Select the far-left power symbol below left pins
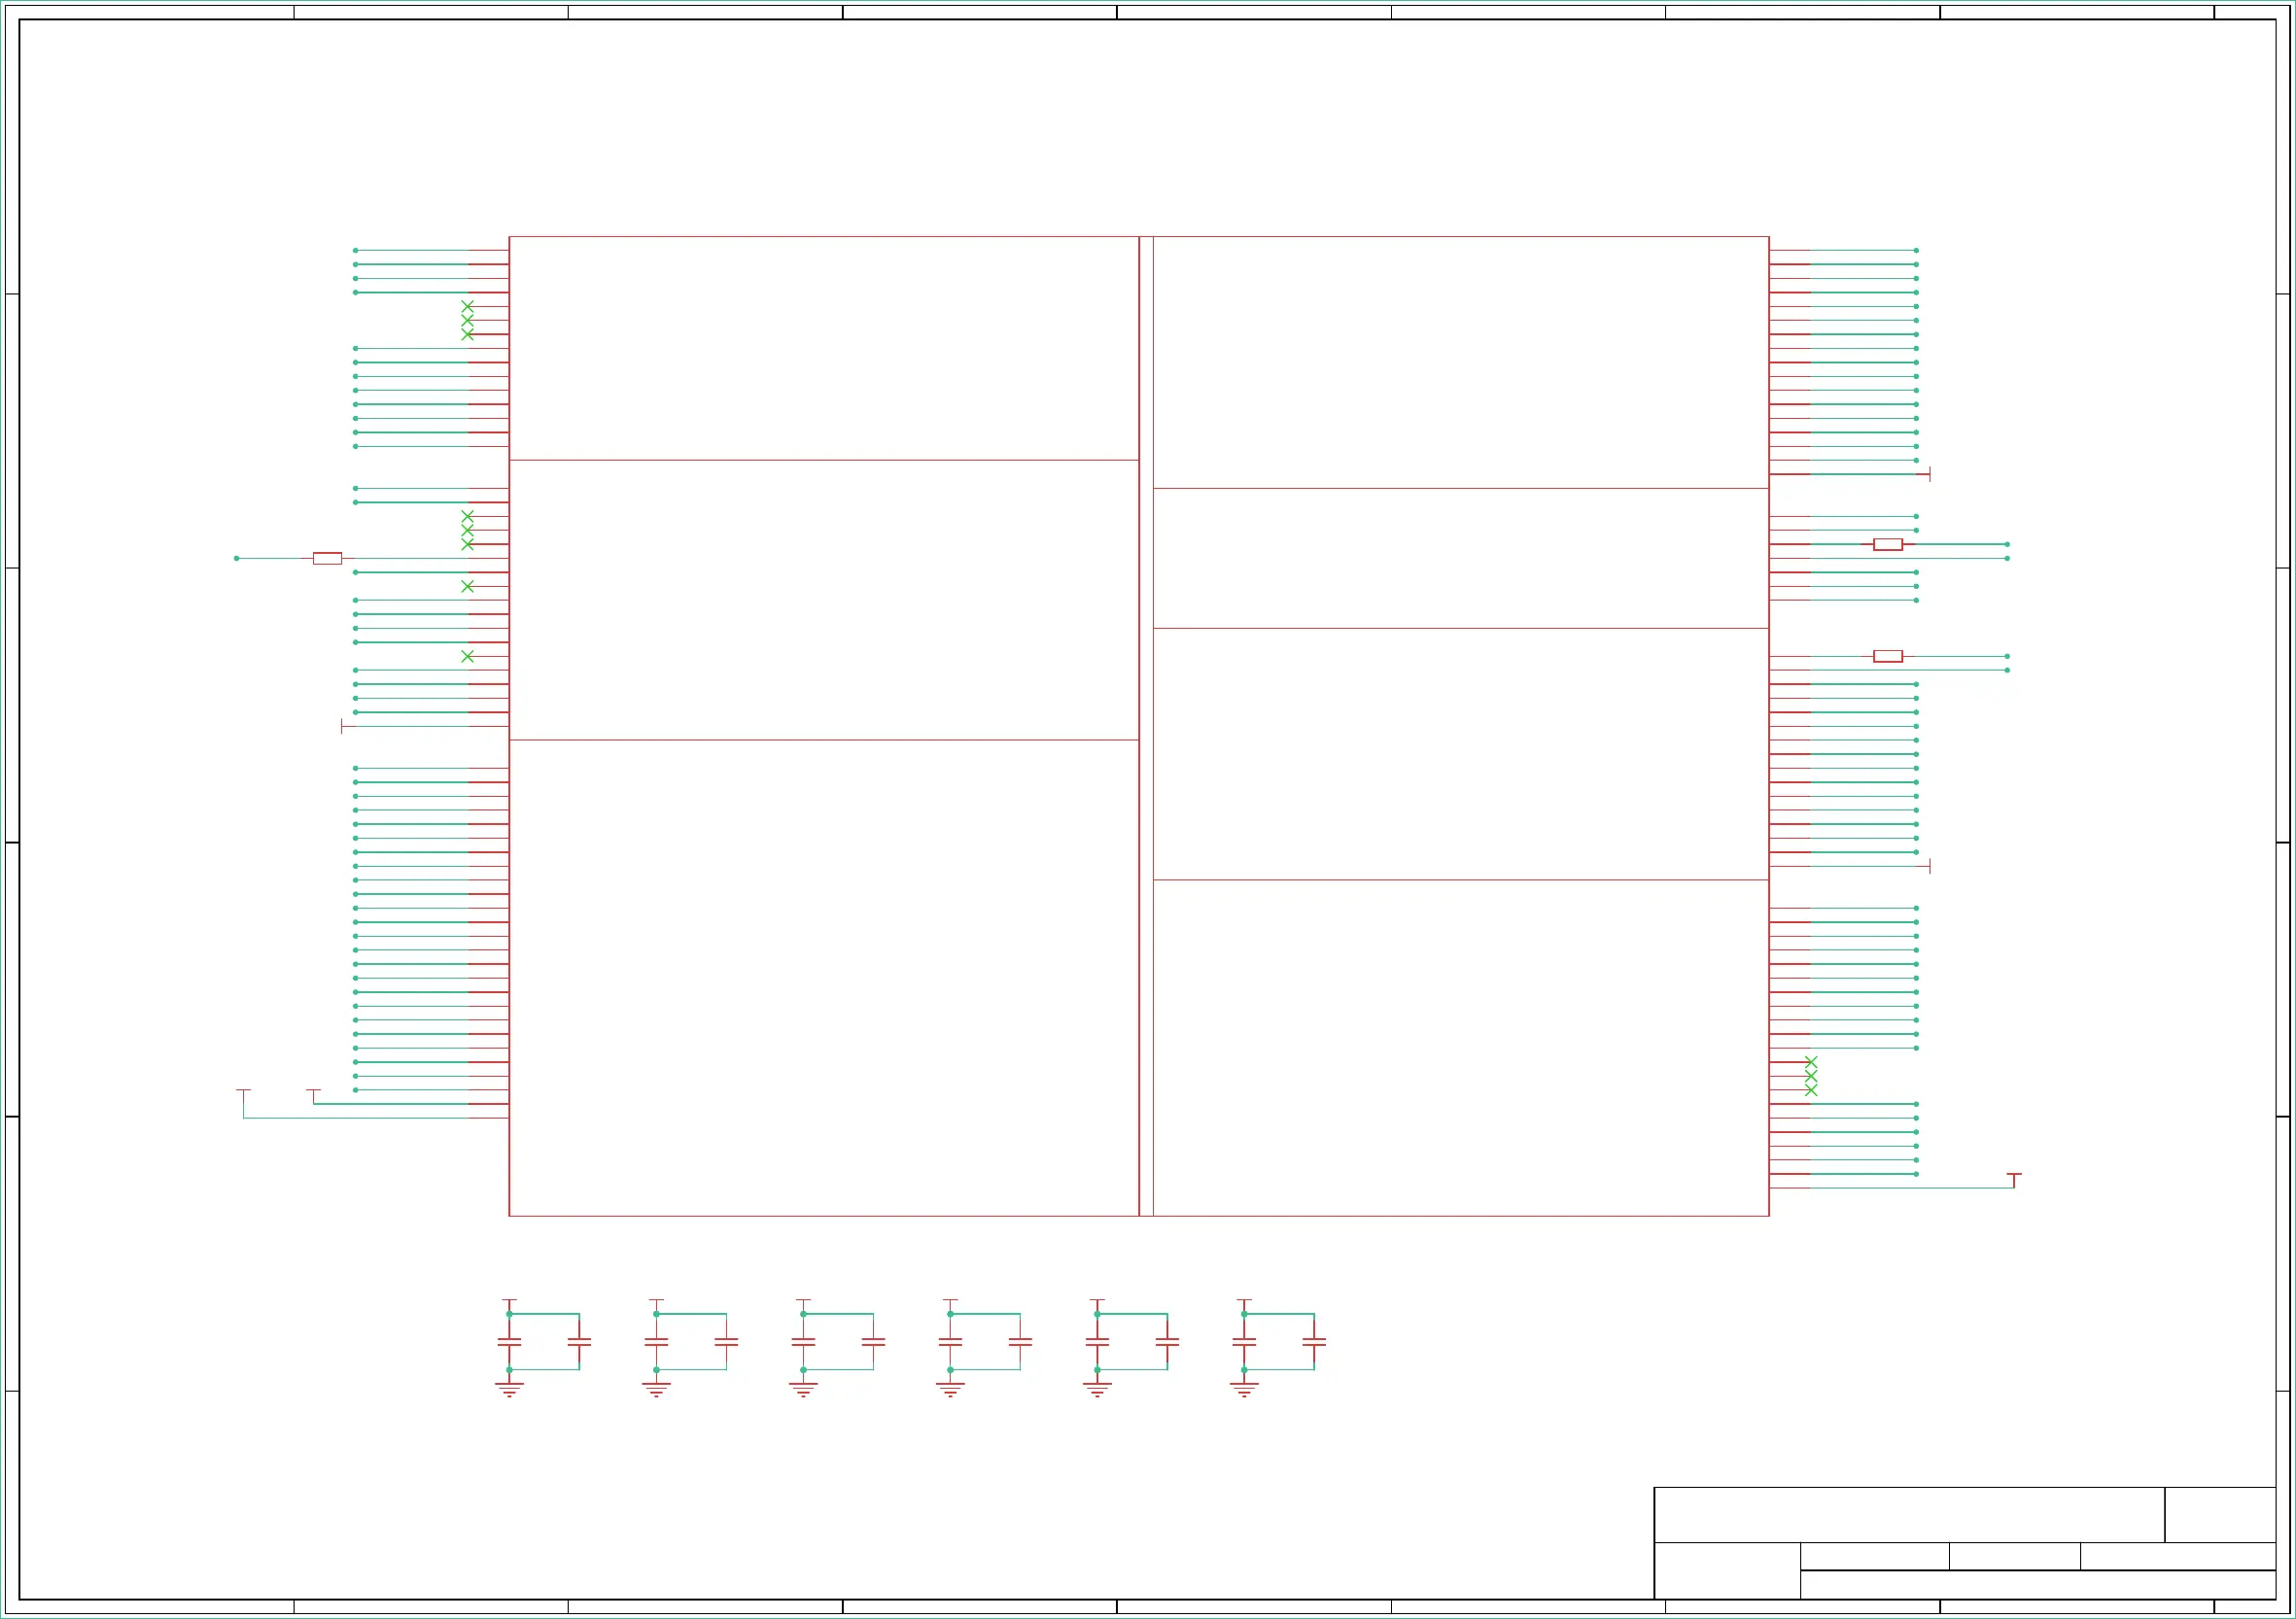 pos(243,1092)
